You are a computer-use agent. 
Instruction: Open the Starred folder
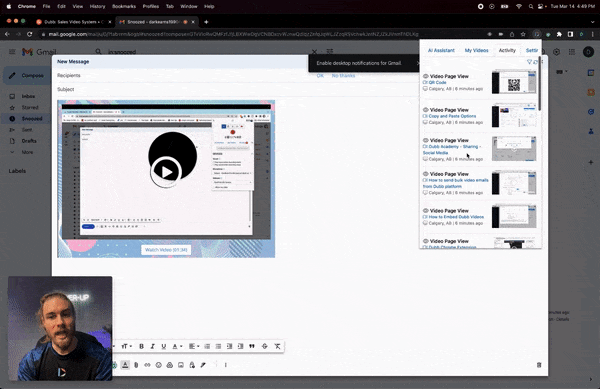[x=30, y=107]
